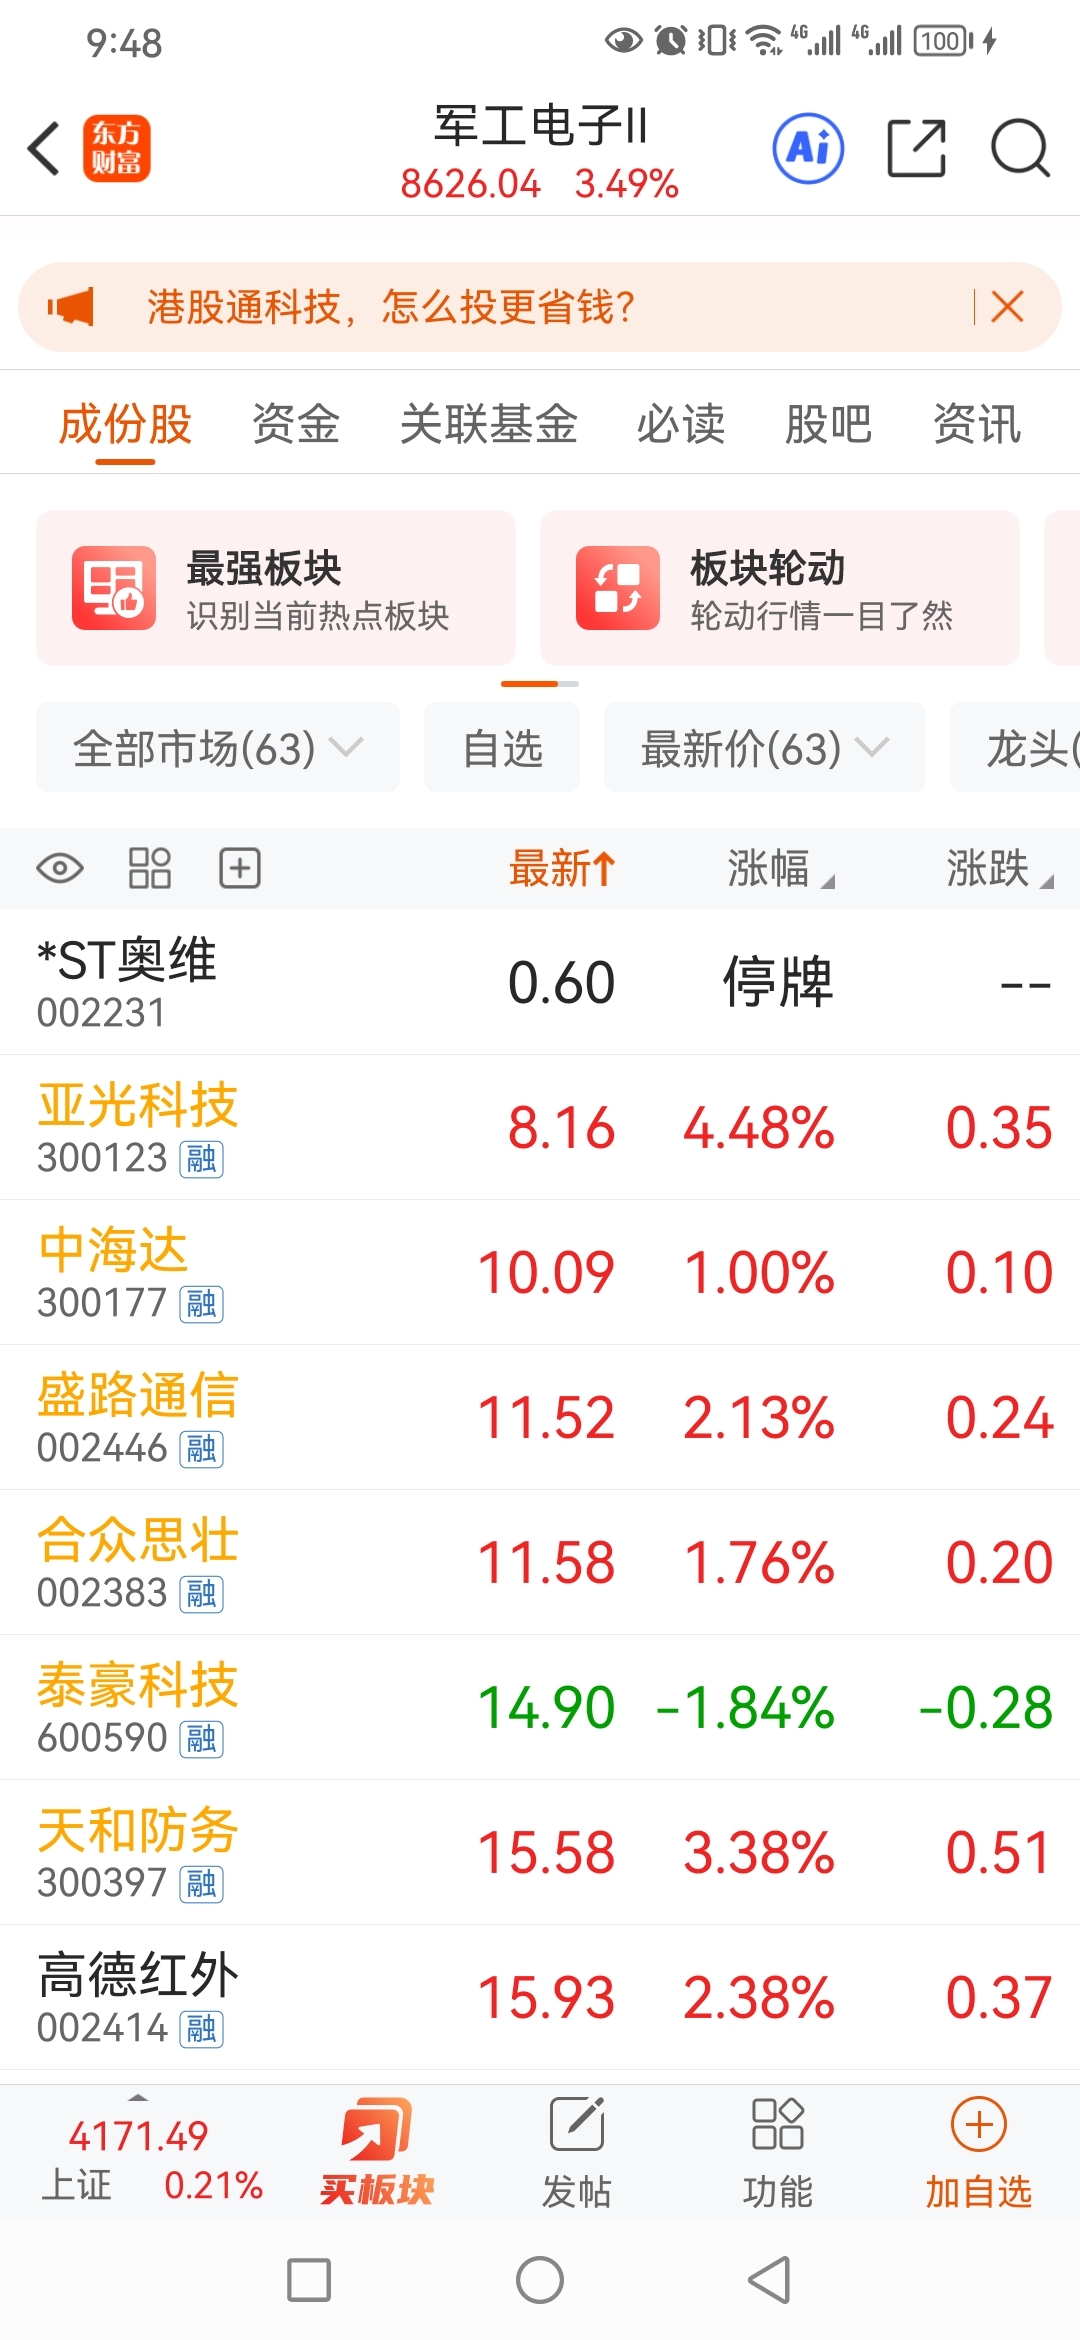
Task: Switch to the 资金 tab
Action: (x=296, y=424)
